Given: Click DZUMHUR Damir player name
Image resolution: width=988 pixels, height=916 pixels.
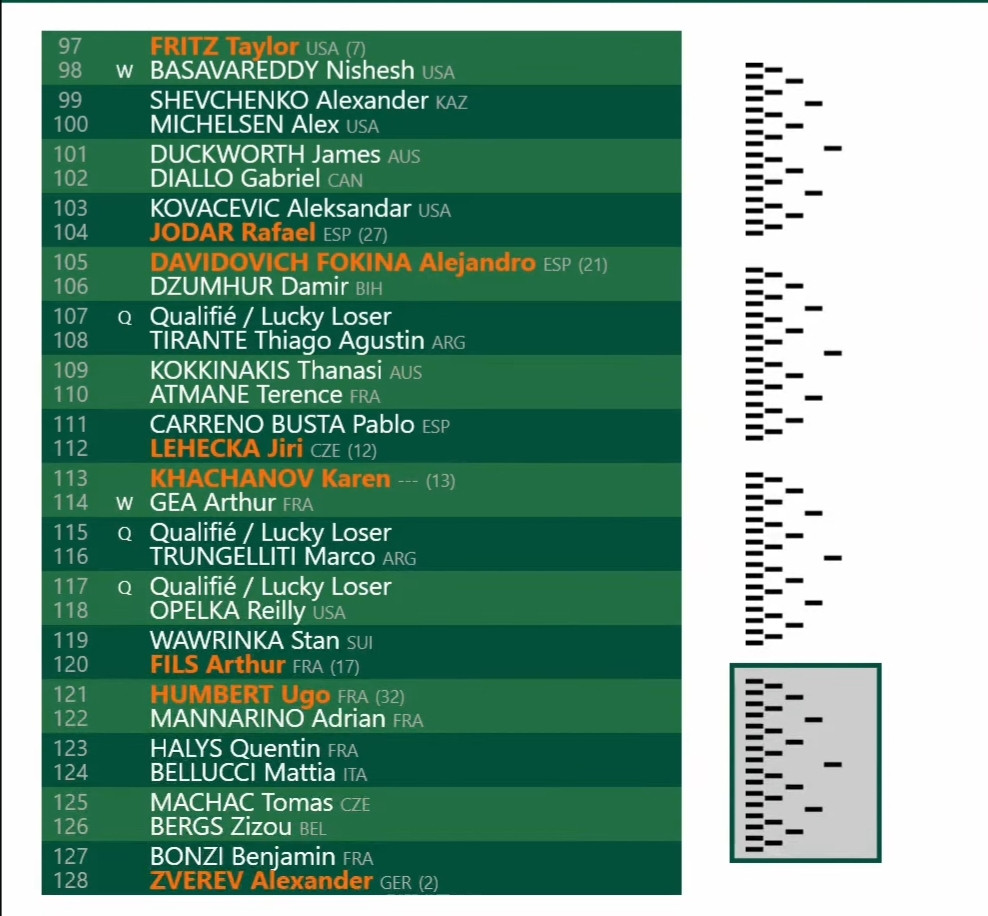Looking at the screenshot, I should tap(249, 287).
